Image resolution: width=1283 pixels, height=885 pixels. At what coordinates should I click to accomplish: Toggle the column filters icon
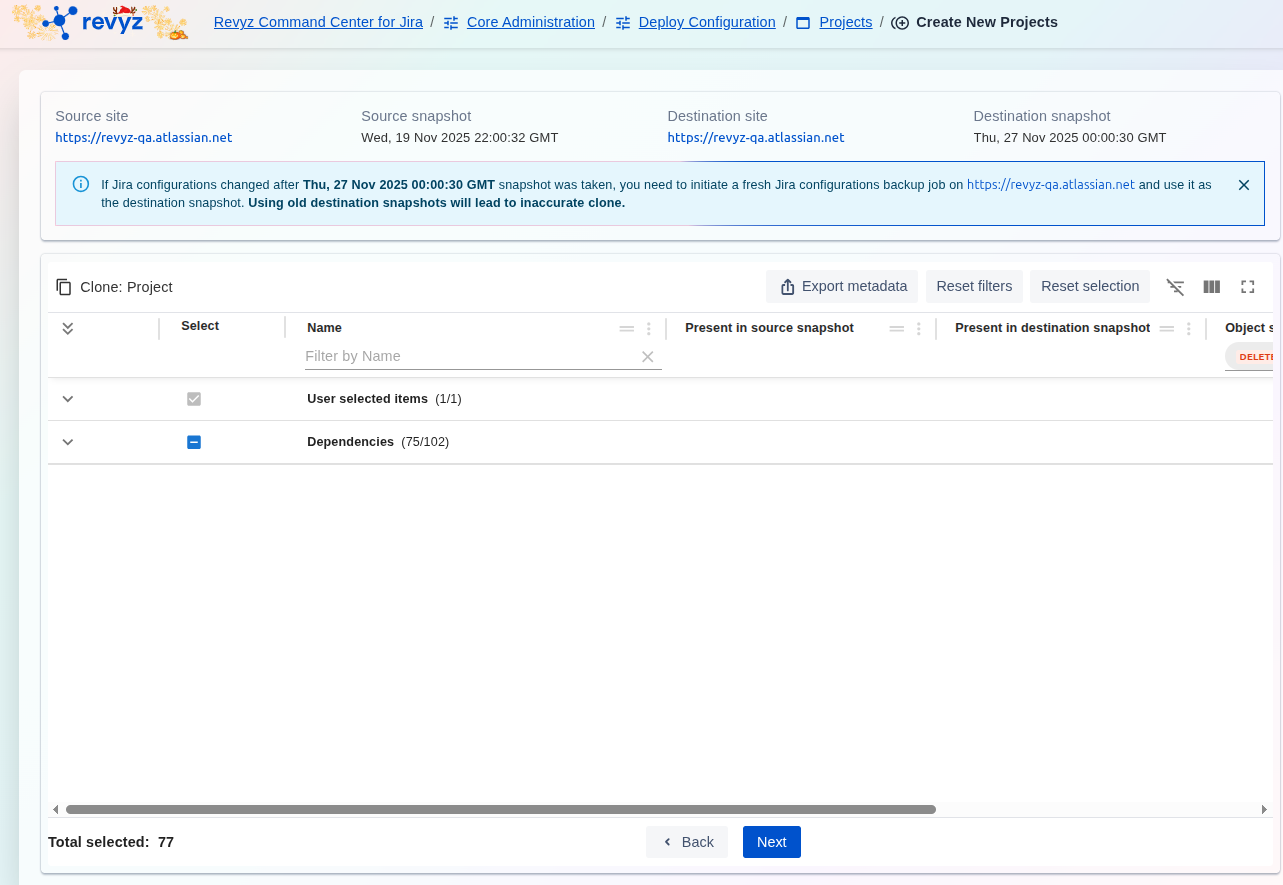pyautogui.click(x=1175, y=287)
